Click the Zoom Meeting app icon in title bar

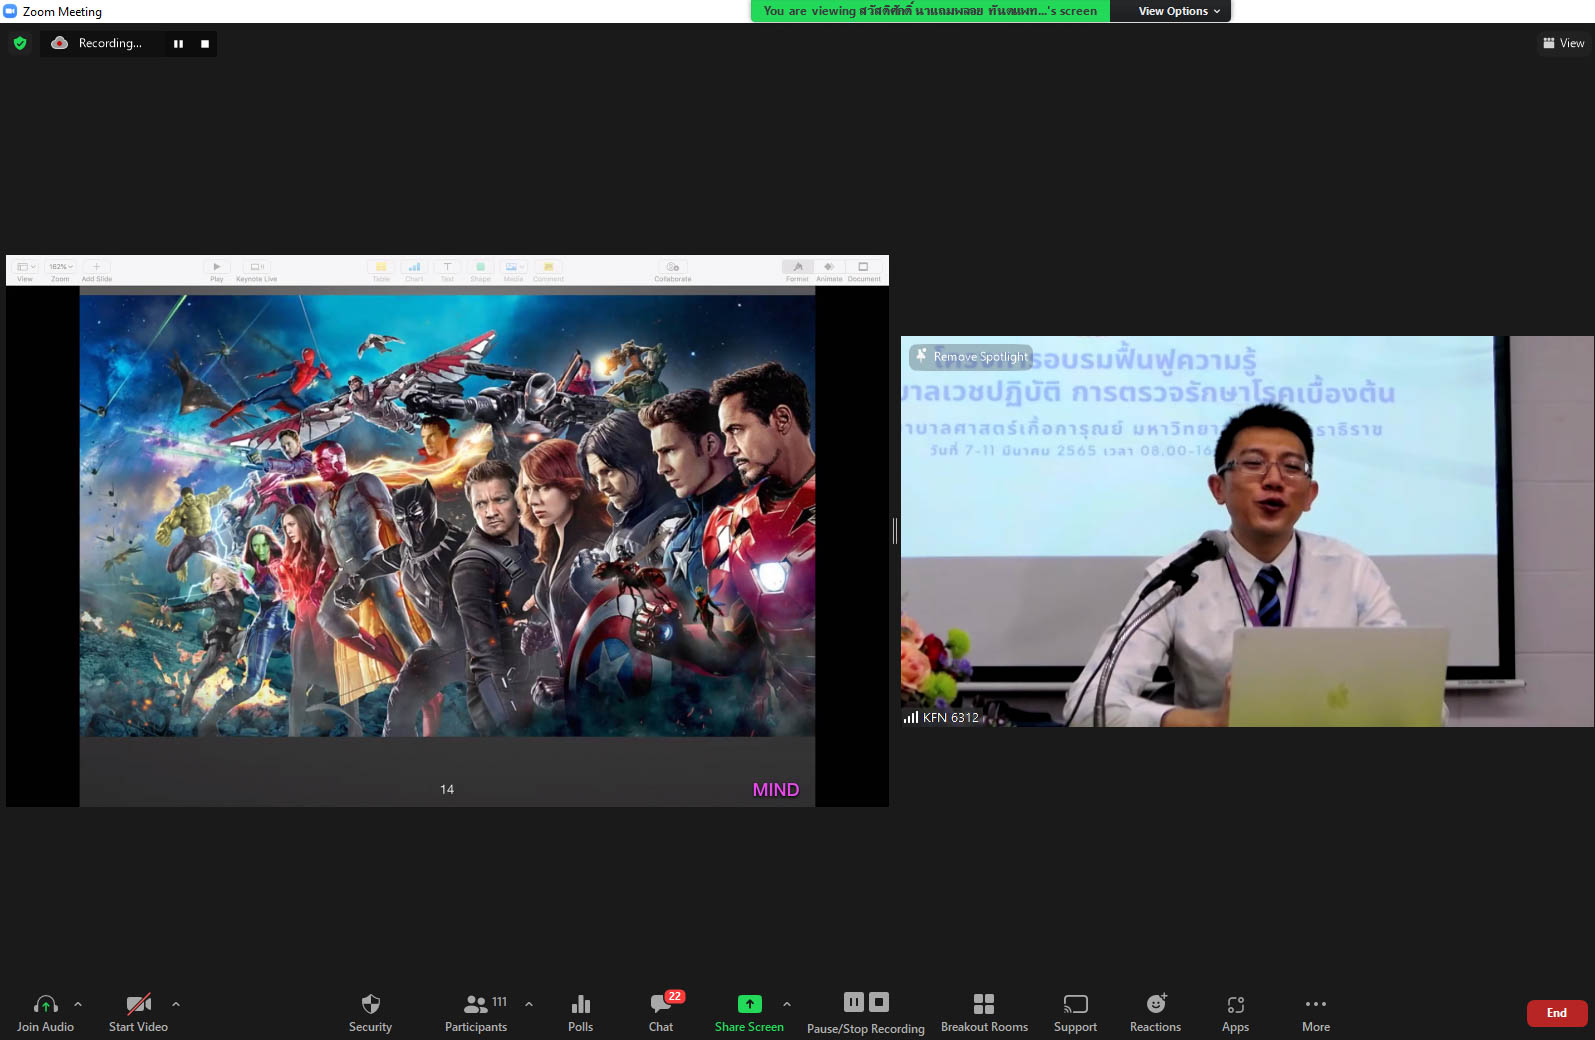point(10,11)
